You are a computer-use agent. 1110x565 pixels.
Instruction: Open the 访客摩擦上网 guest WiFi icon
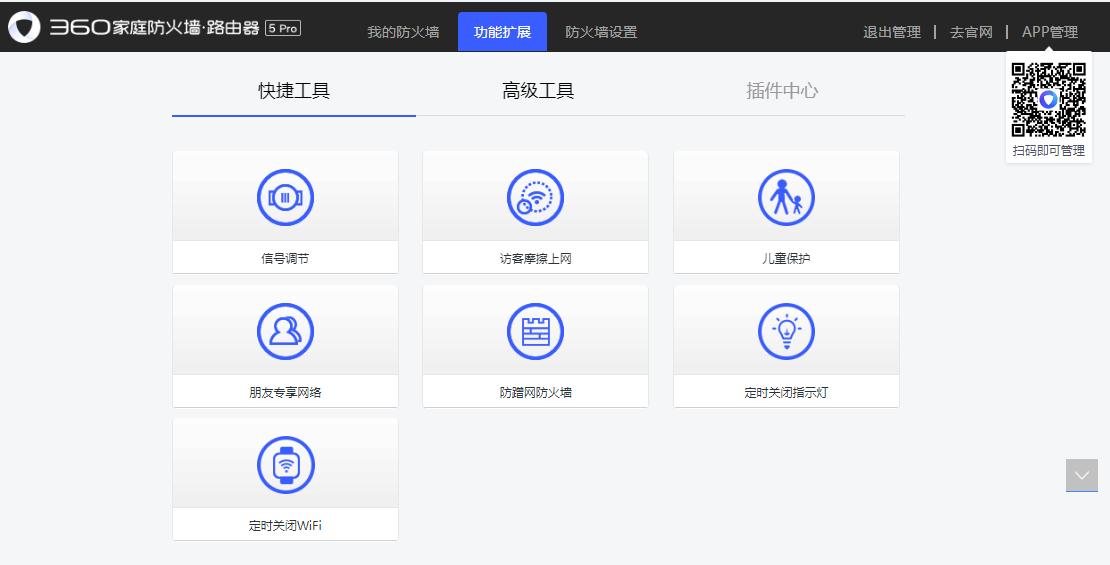(x=535, y=198)
